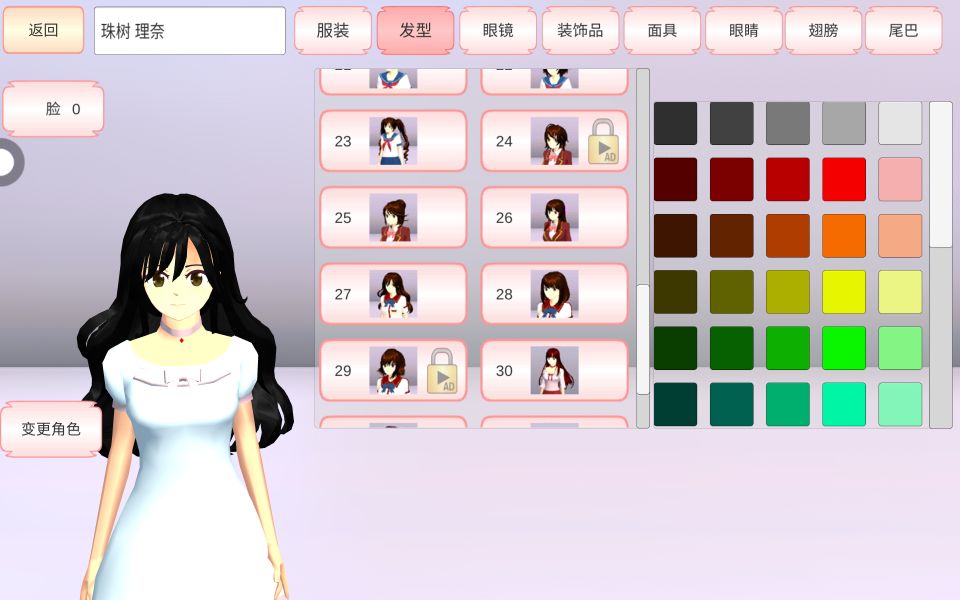This screenshot has height=600, width=960.
Task: Click the ad lock icon on hairstyle 24
Action: click(603, 141)
